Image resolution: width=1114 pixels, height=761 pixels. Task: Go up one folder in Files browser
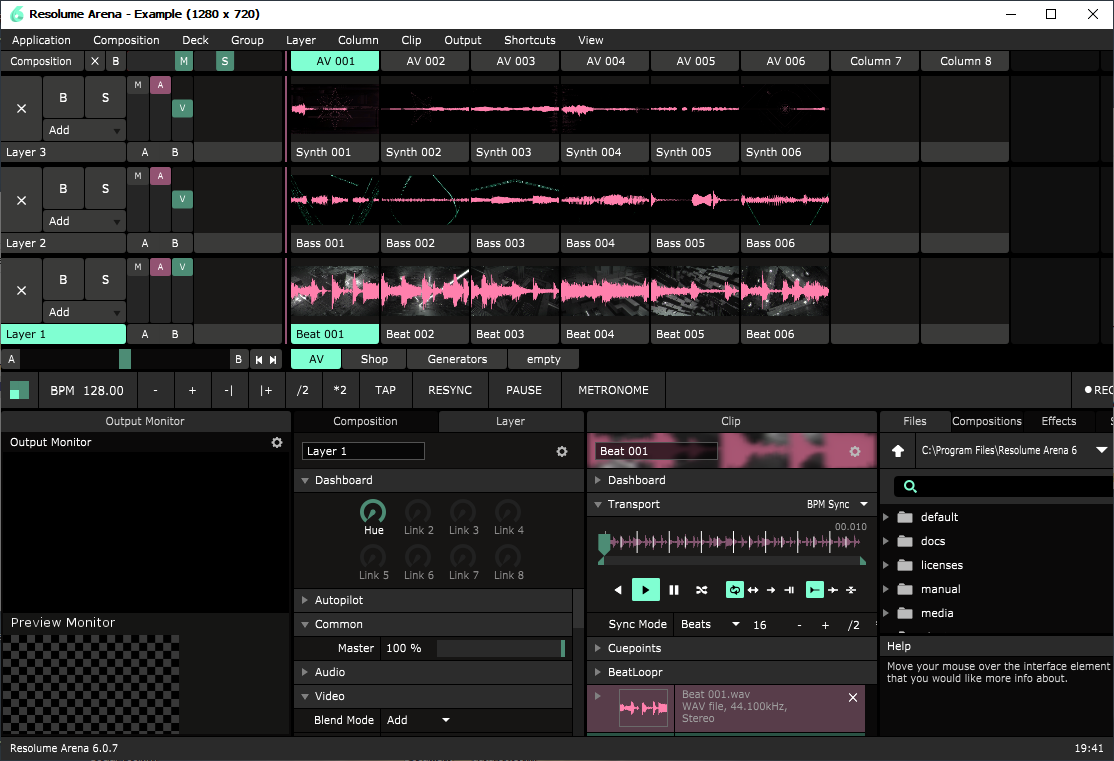tap(898, 450)
